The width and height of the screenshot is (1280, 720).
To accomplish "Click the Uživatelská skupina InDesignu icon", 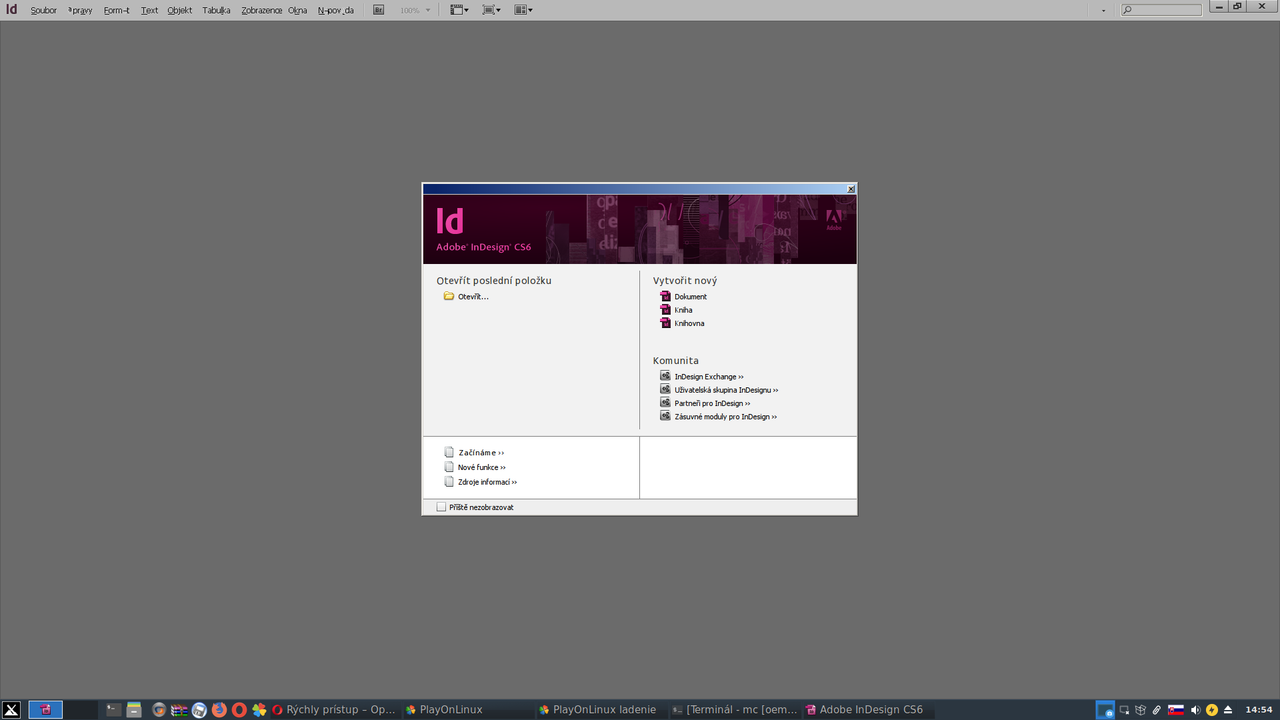I will 665,389.
